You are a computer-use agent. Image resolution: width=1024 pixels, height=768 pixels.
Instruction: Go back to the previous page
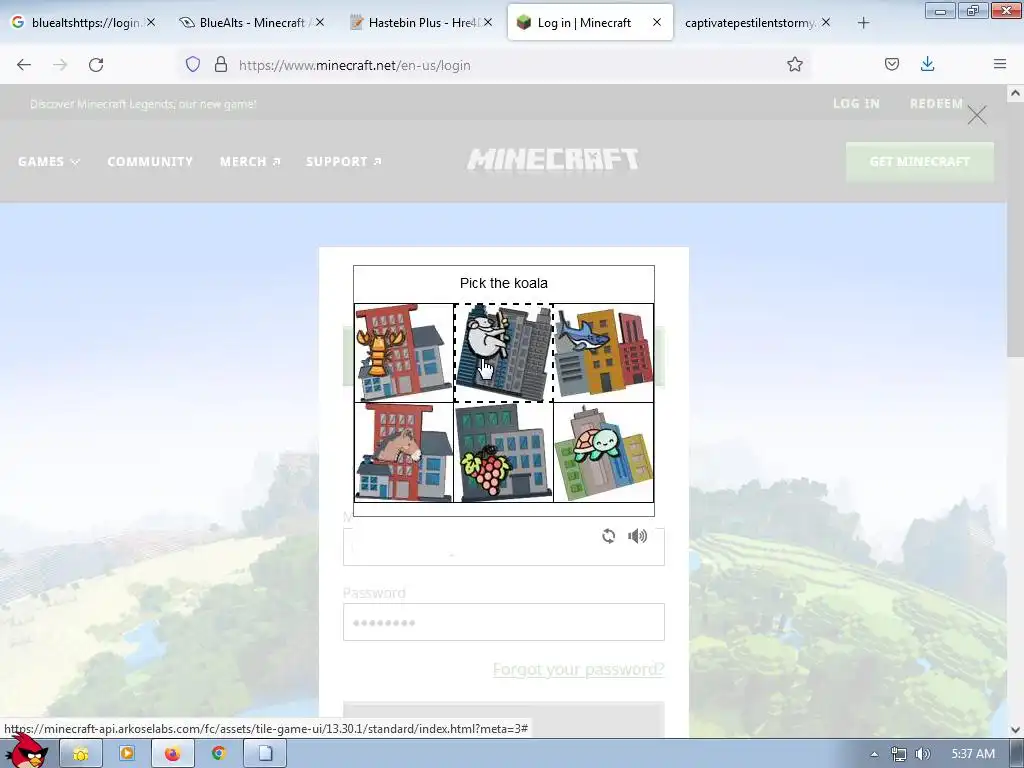coord(24,65)
